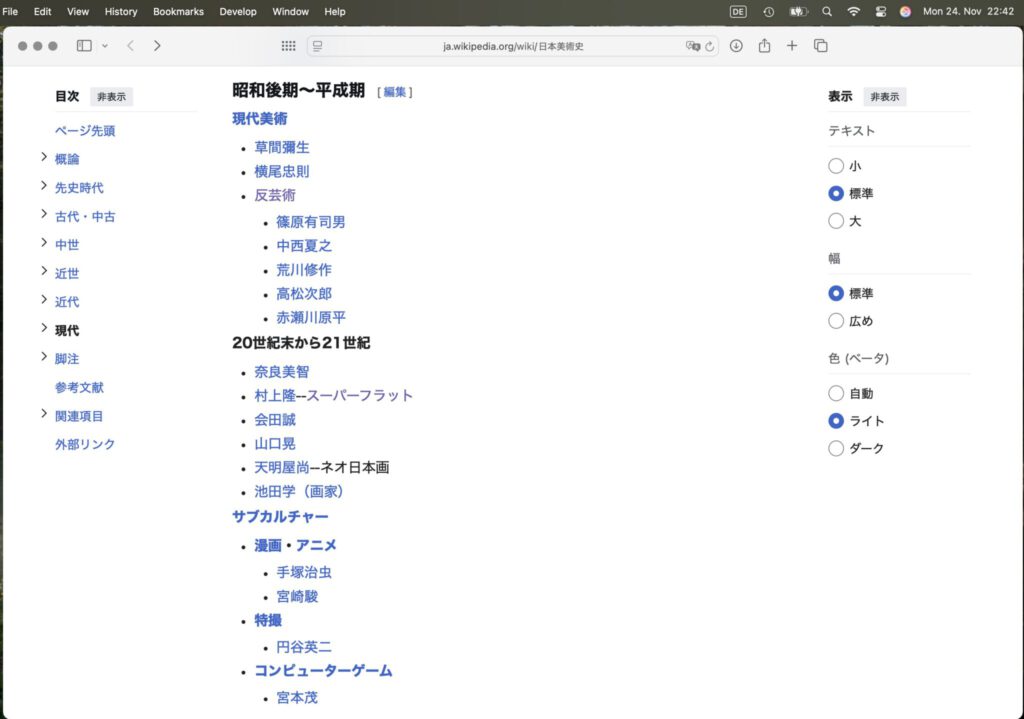Toggle the Safari sidebar
1024x719 pixels.
coord(82,45)
